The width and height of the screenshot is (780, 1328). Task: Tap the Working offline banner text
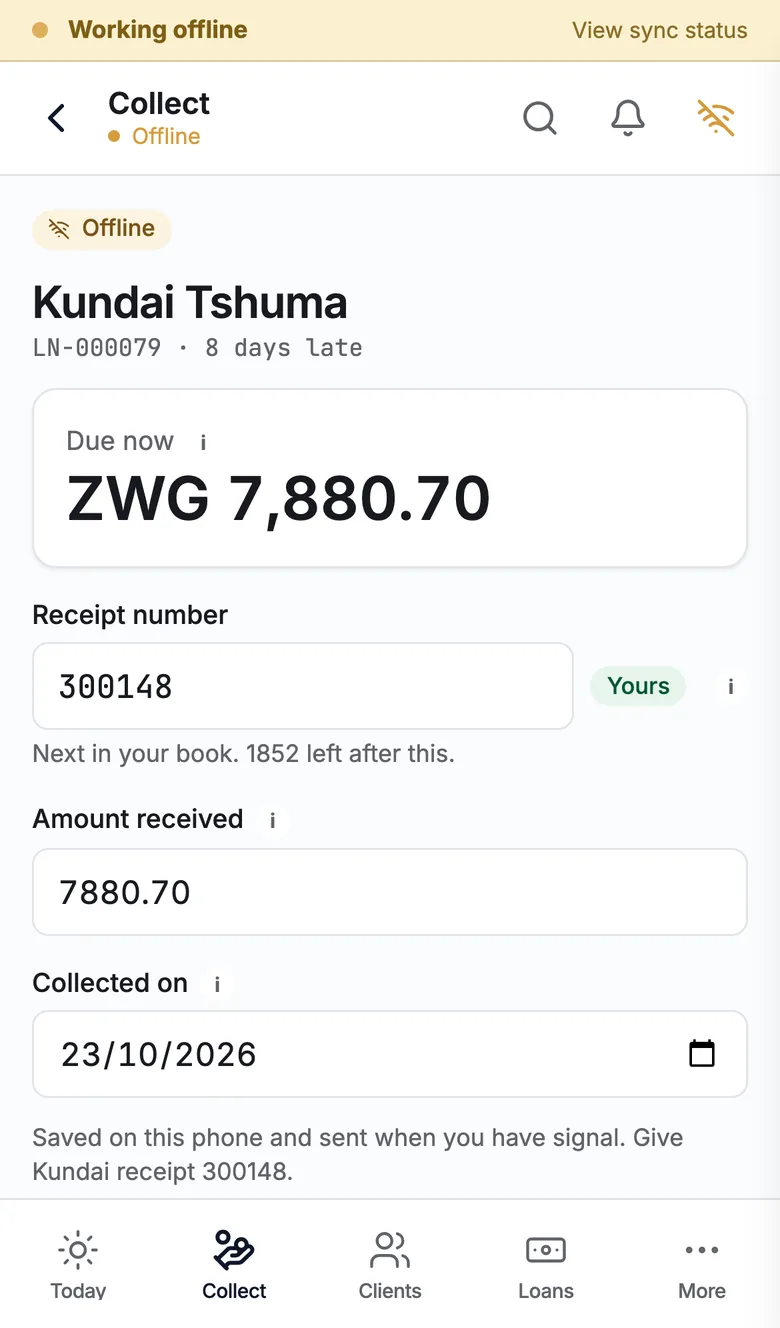point(158,30)
